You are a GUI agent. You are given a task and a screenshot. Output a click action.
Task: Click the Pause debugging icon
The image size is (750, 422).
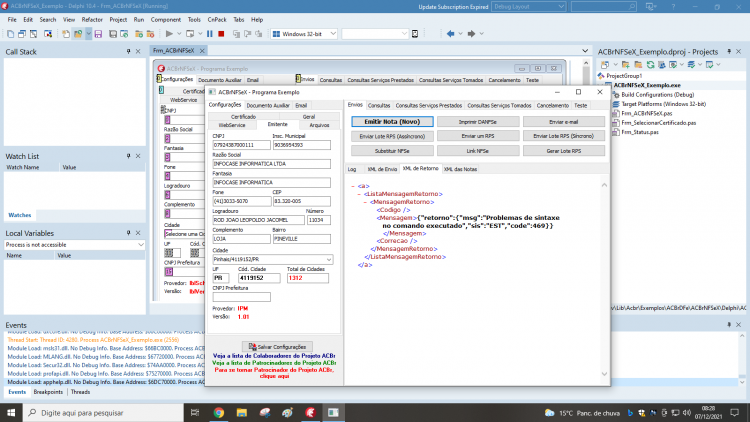pyautogui.click(x=210, y=34)
